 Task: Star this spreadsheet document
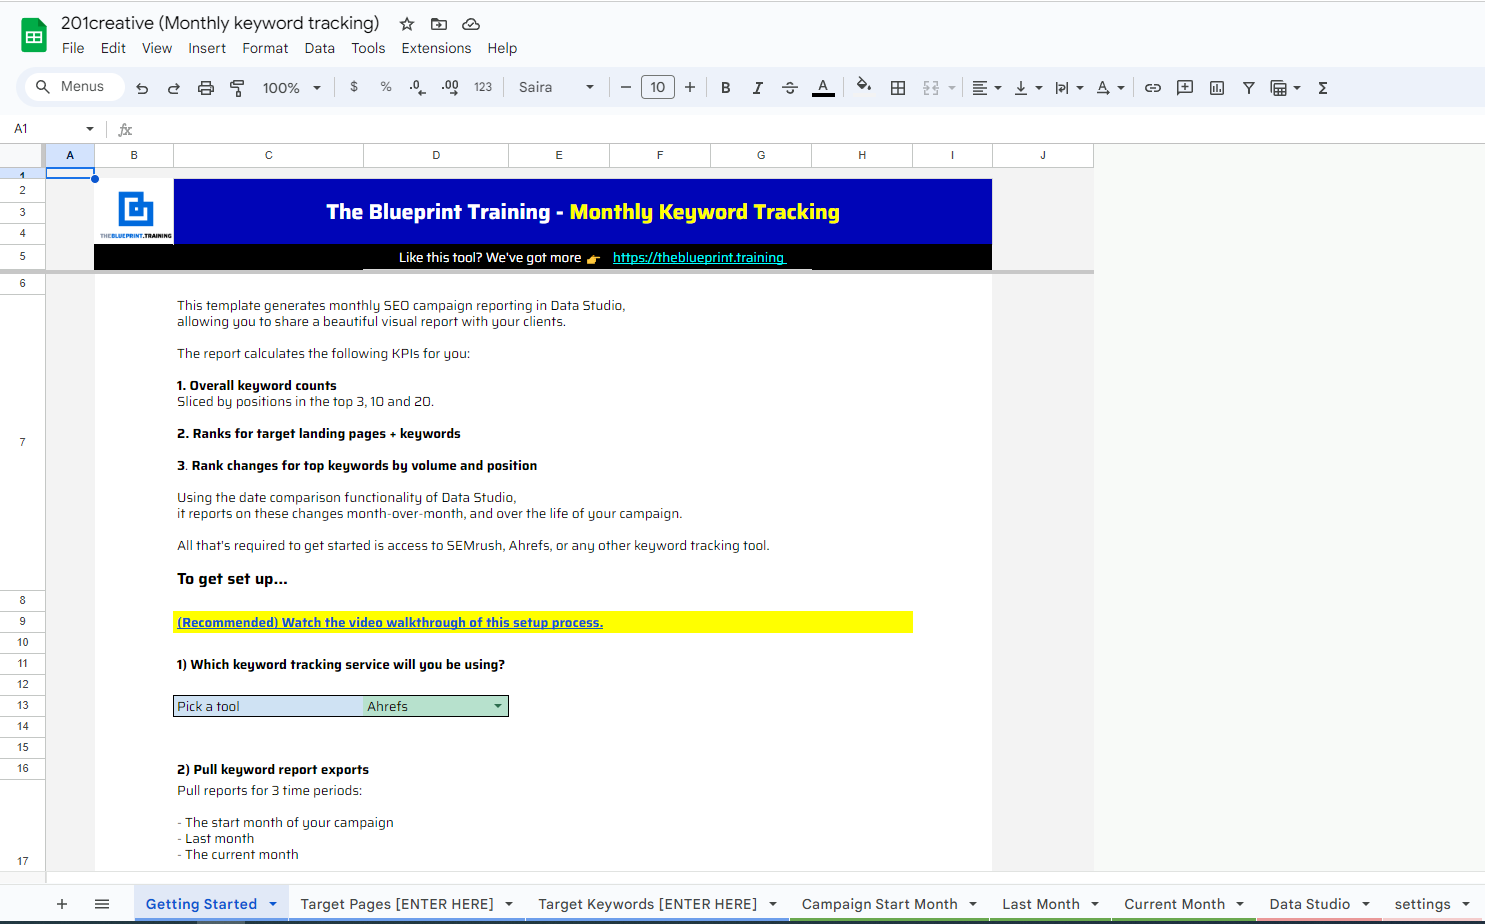[x=407, y=24]
